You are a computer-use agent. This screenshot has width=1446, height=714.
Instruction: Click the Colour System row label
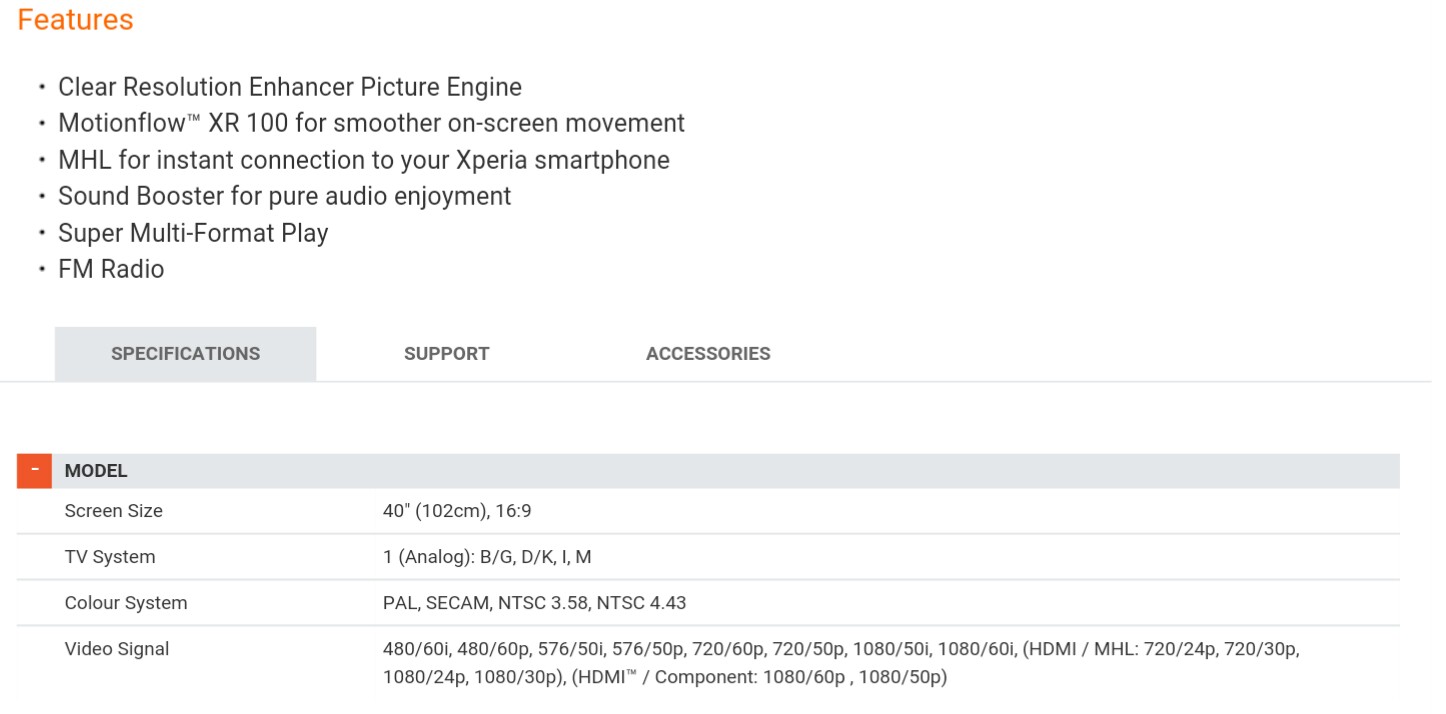coord(126,603)
